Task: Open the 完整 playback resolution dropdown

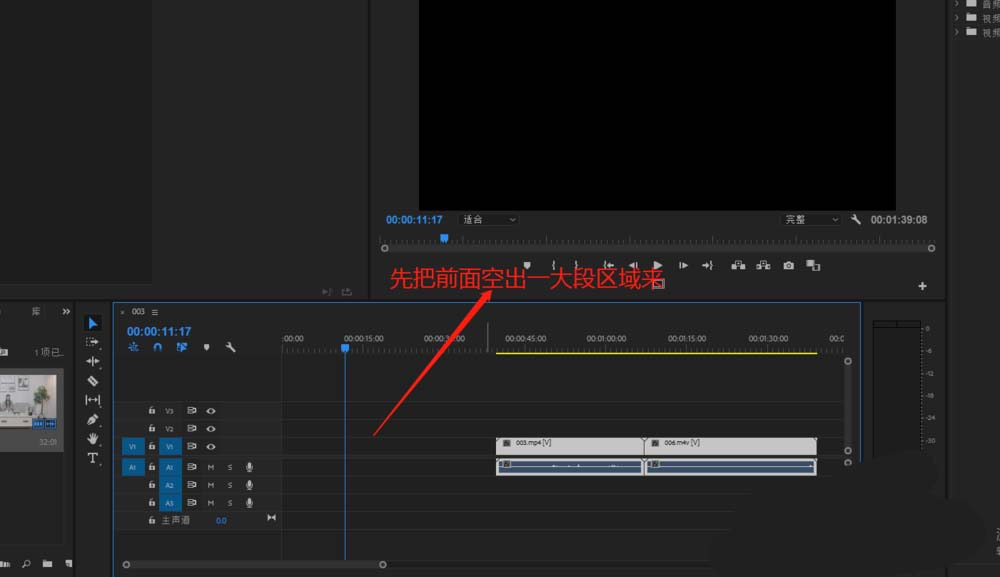Action: click(x=811, y=219)
